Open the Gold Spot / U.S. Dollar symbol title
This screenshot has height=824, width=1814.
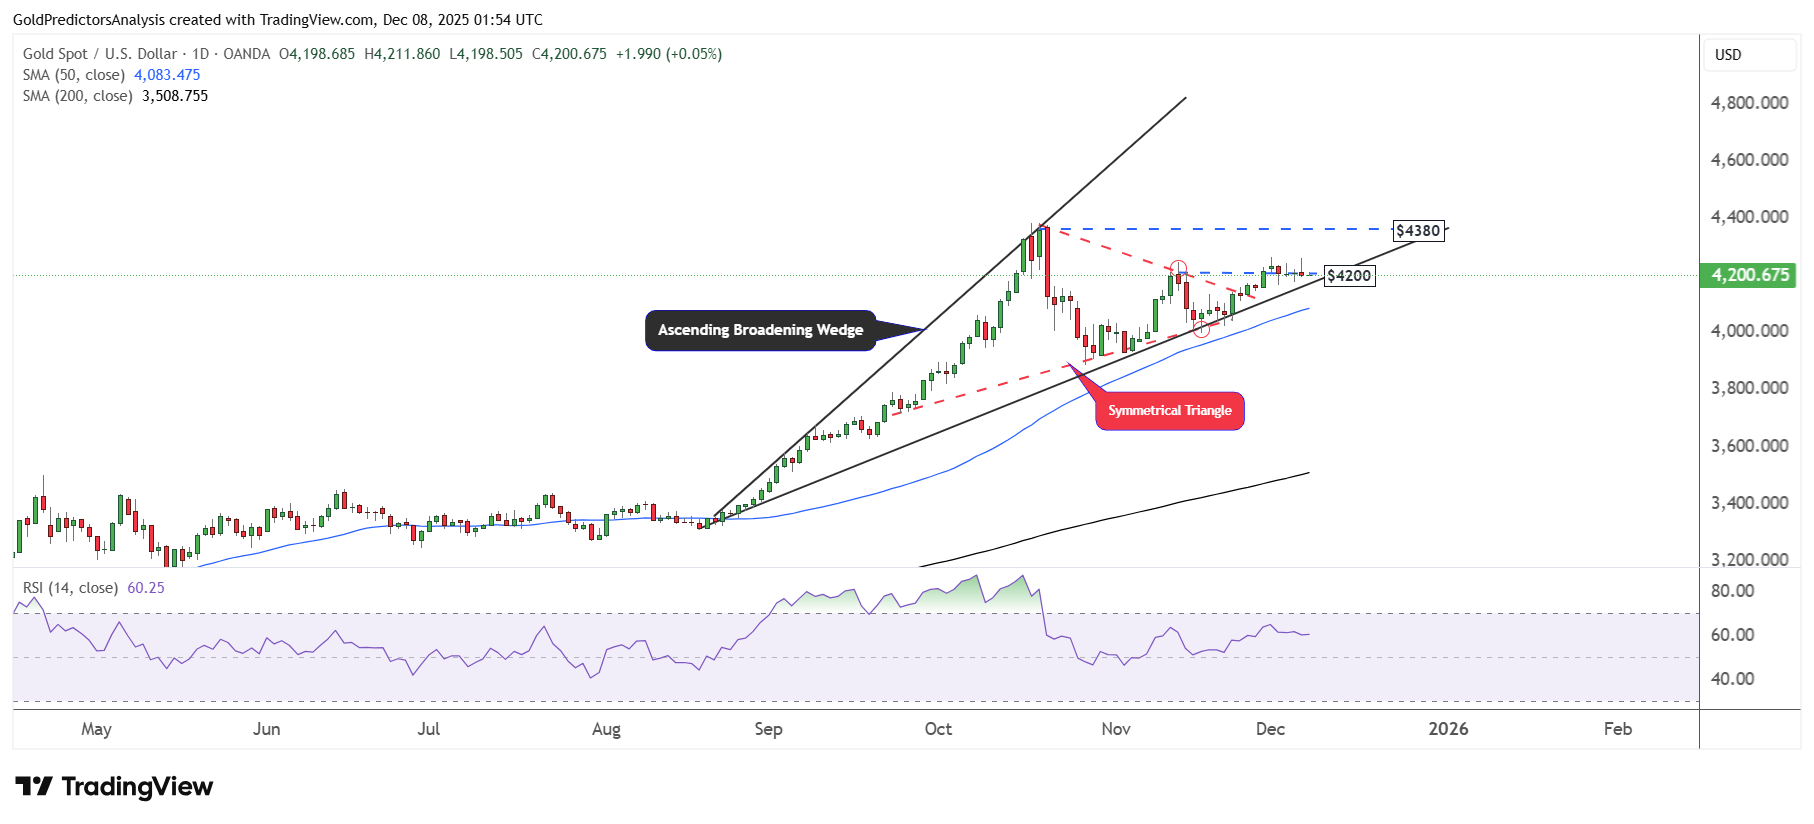coord(100,54)
